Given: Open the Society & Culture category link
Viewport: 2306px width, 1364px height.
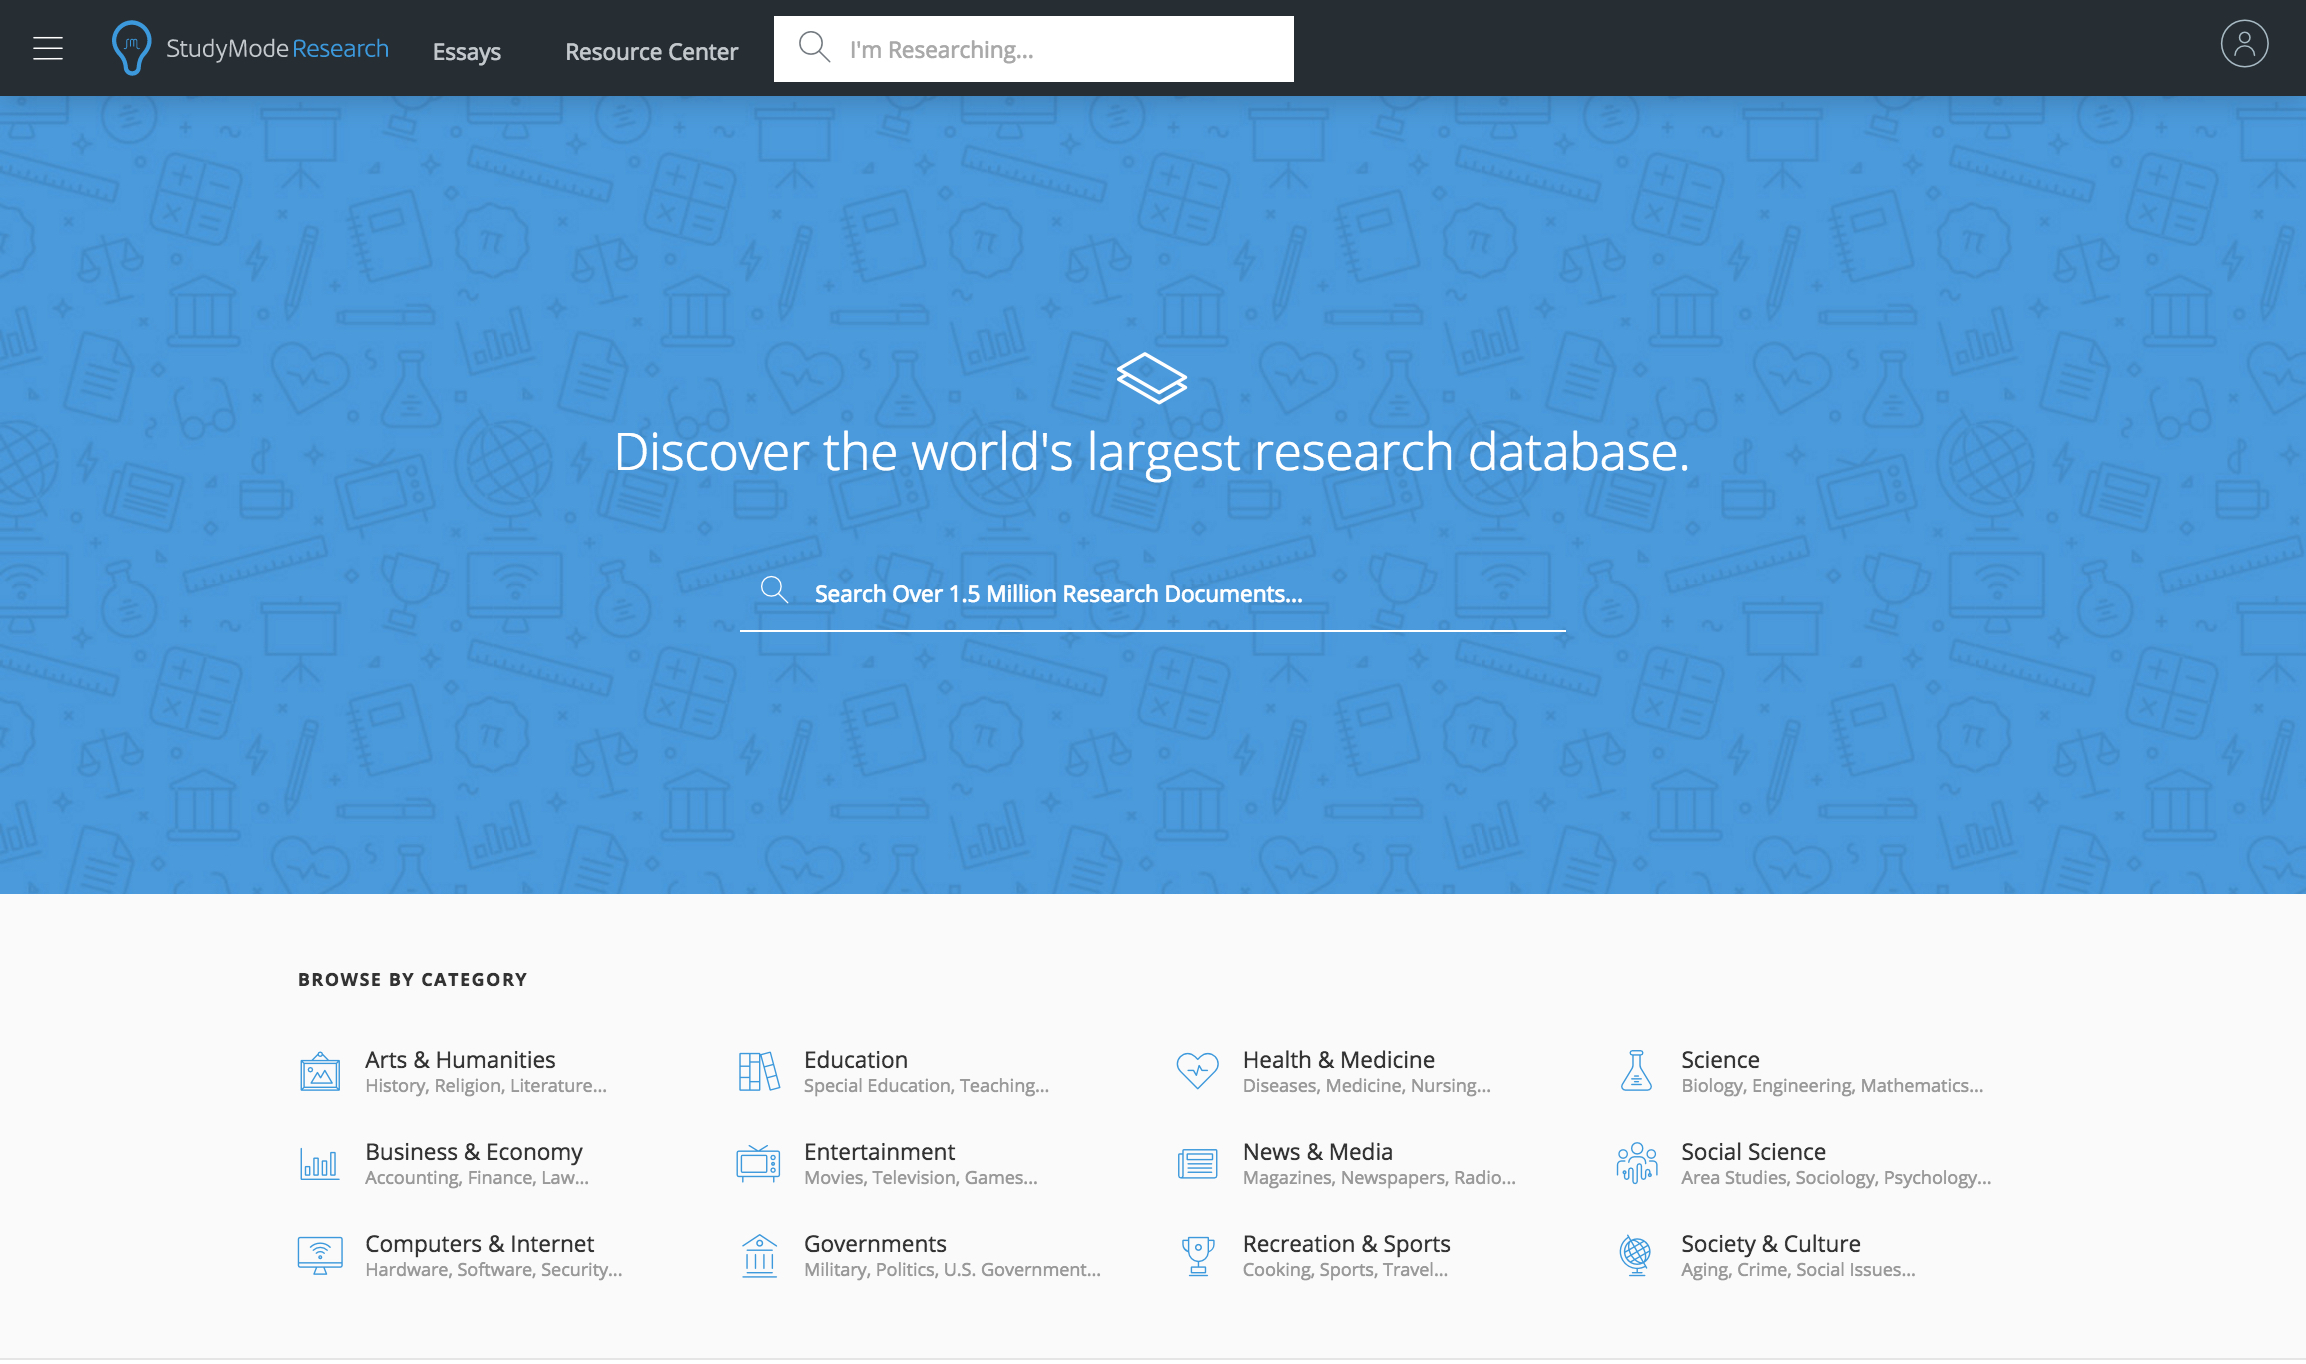Looking at the screenshot, I should (1771, 1243).
